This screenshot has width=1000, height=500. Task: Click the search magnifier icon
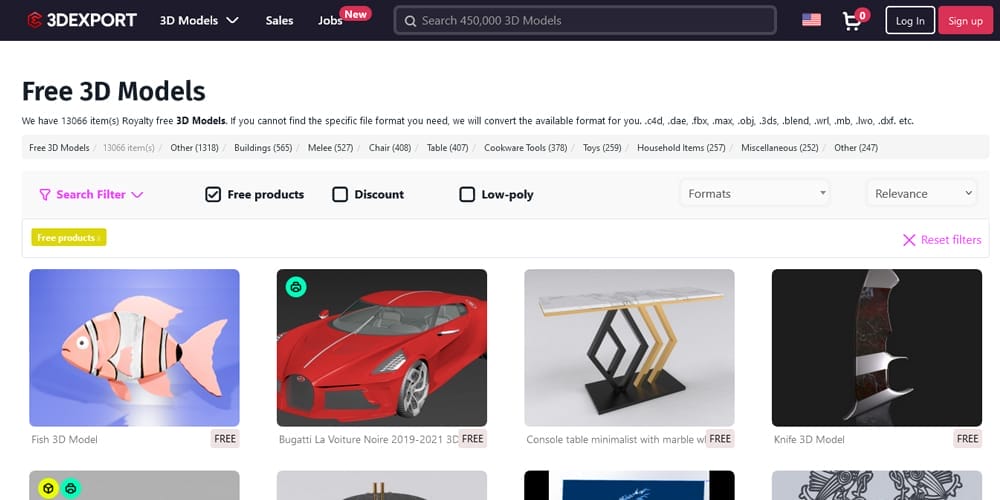coord(409,20)
